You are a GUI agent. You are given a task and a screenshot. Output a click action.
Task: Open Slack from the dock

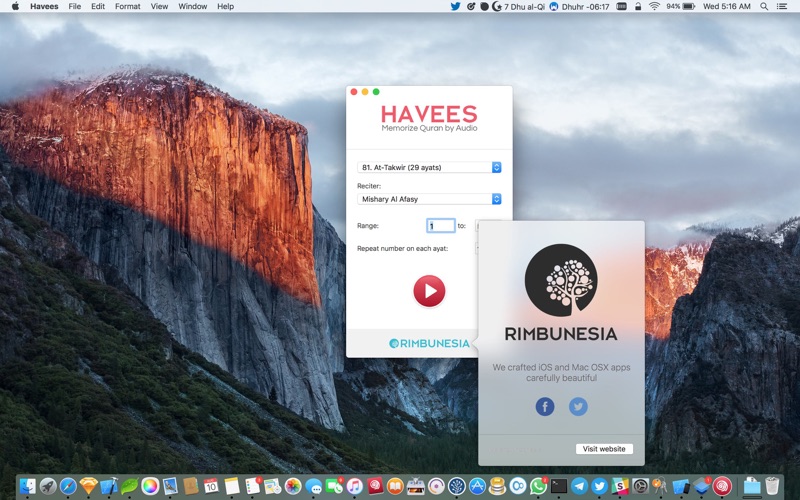(620, 486)
